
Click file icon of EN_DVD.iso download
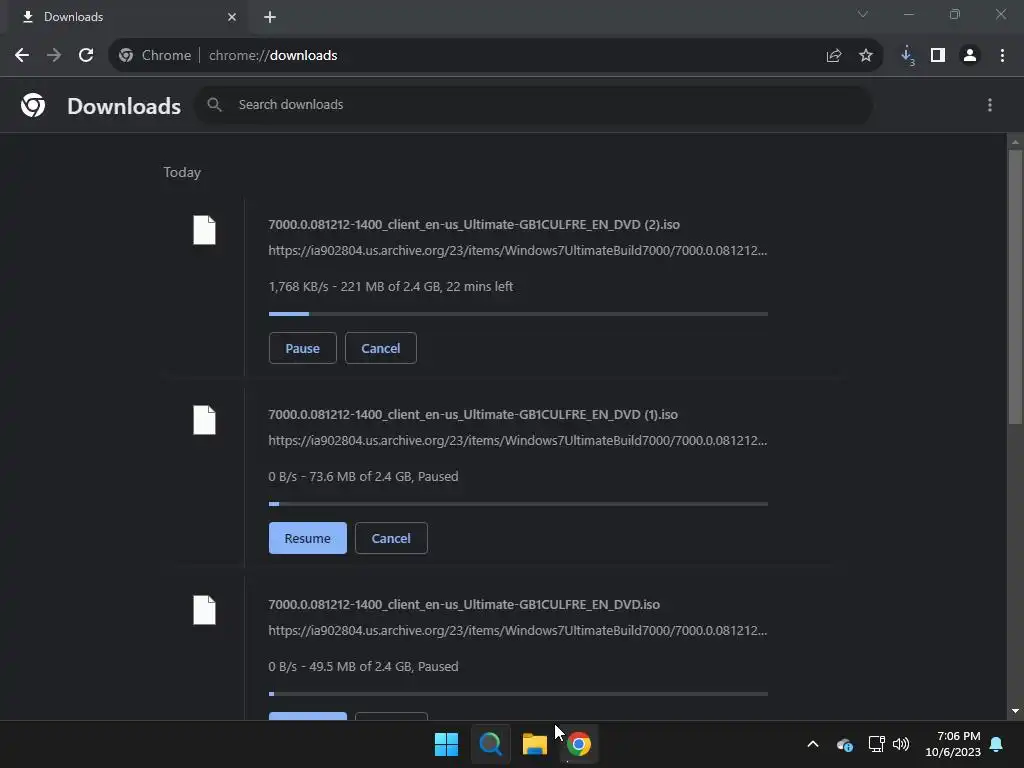click(x=204, y=610)
